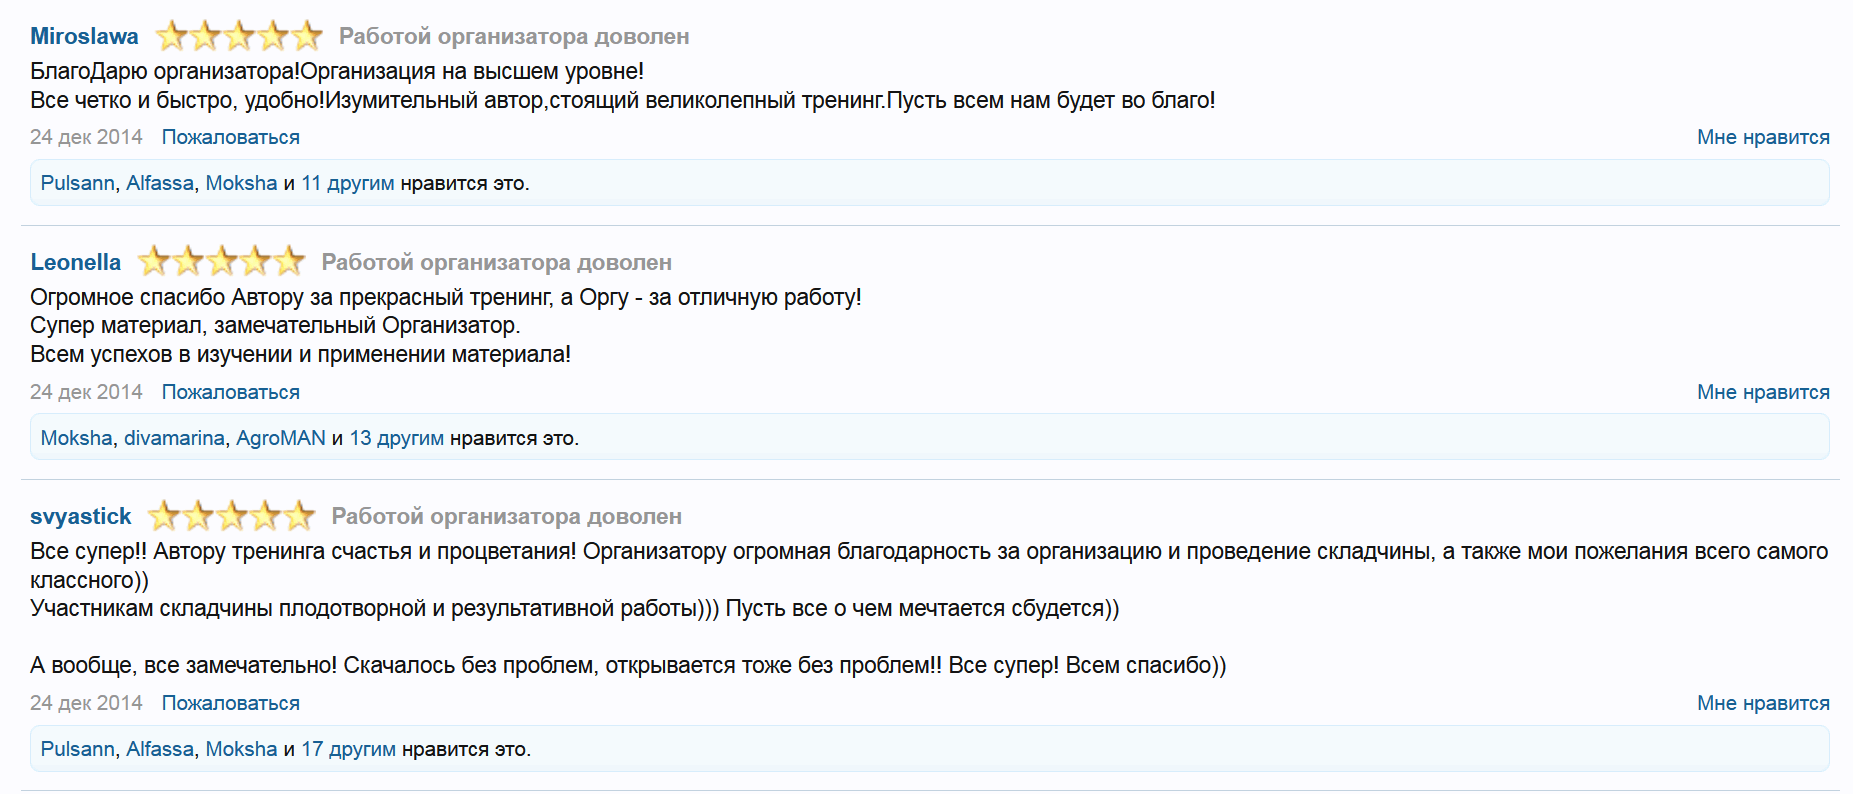Expand '11 другим' likers list
1853x794 pixels.
click(x=347, y=183)
